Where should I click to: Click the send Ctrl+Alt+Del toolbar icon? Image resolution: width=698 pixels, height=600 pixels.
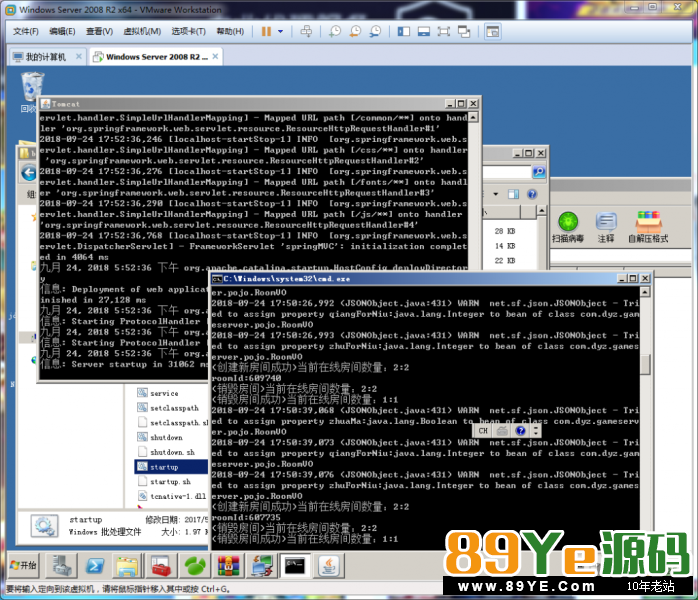[x=306, y=32]
